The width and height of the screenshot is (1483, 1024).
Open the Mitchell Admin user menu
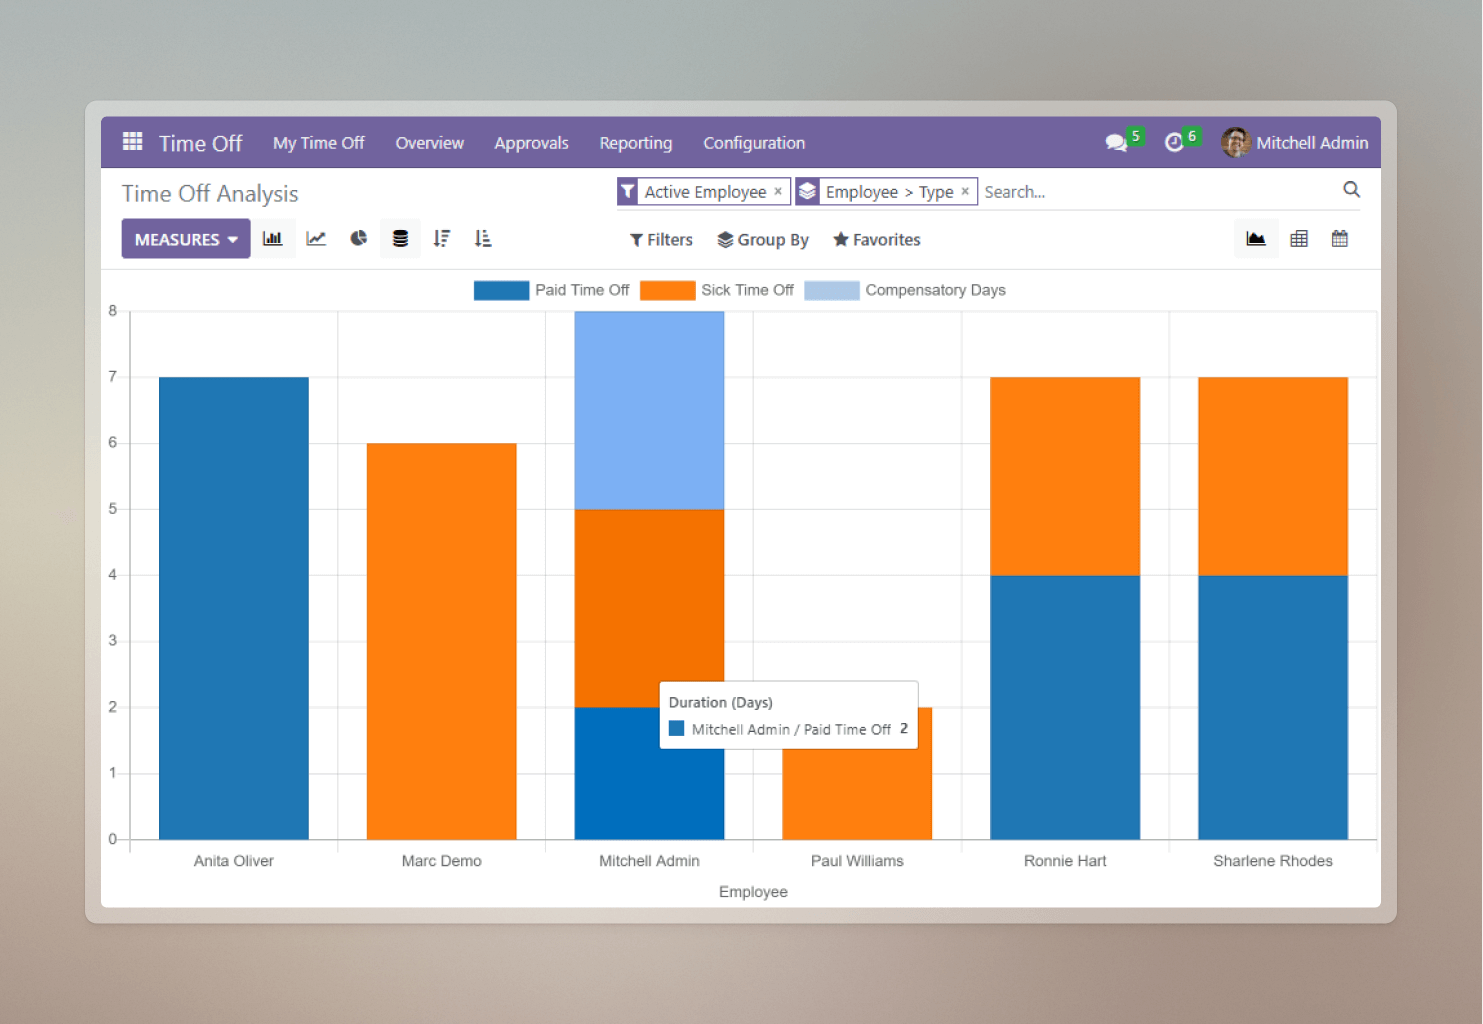[x=1295, y=143]
